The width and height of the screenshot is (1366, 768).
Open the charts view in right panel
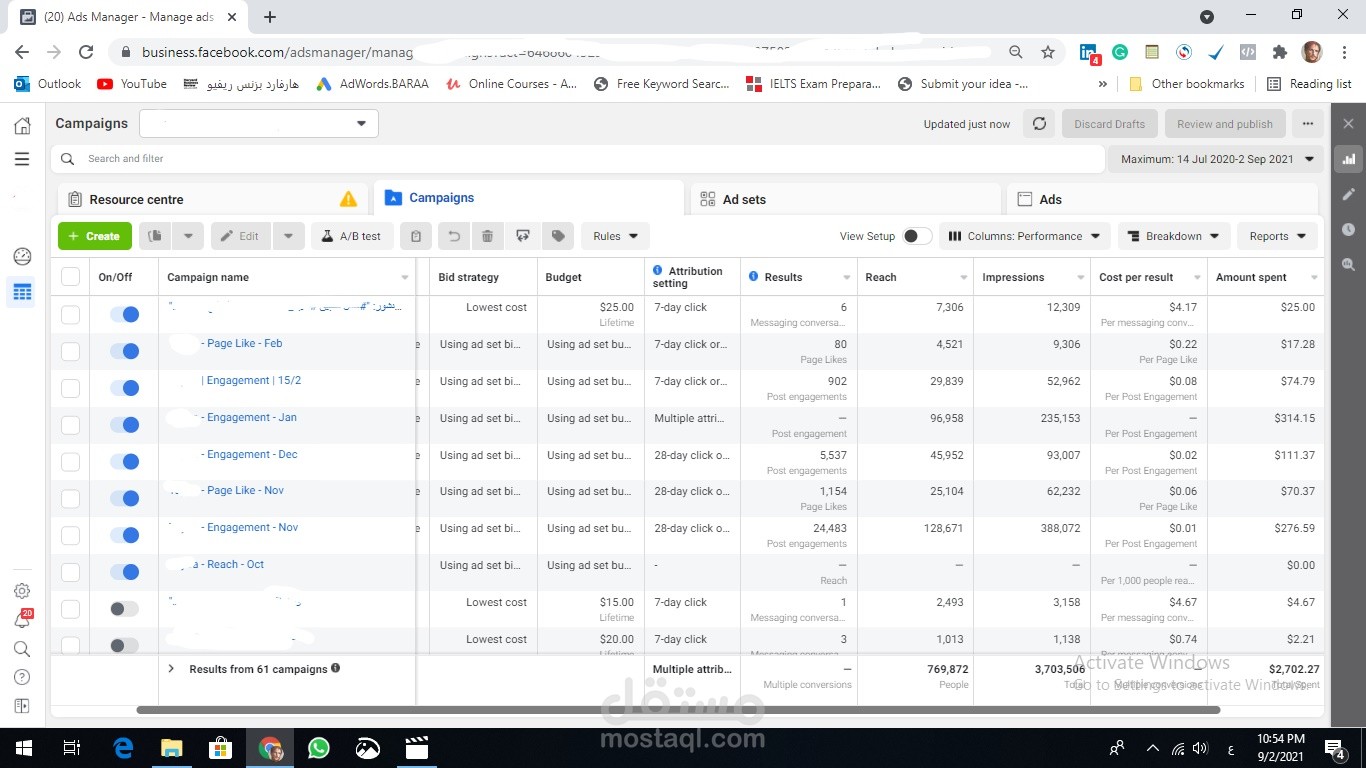click(1348, 158)
